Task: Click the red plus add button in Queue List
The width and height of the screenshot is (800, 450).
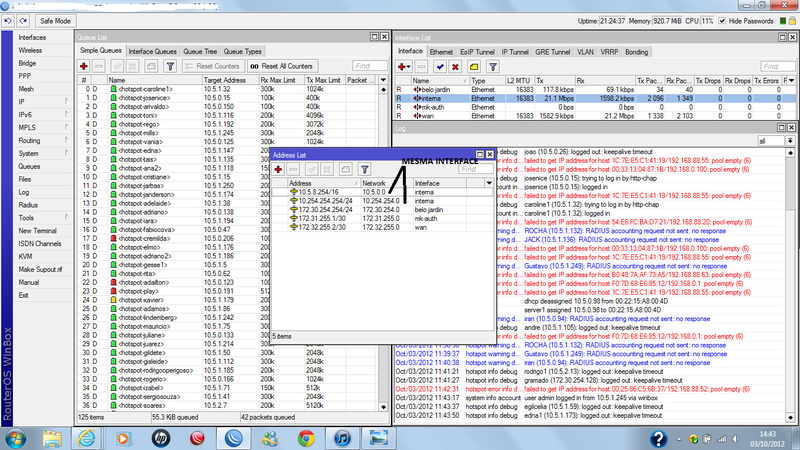Action: (x=85, y=65)
